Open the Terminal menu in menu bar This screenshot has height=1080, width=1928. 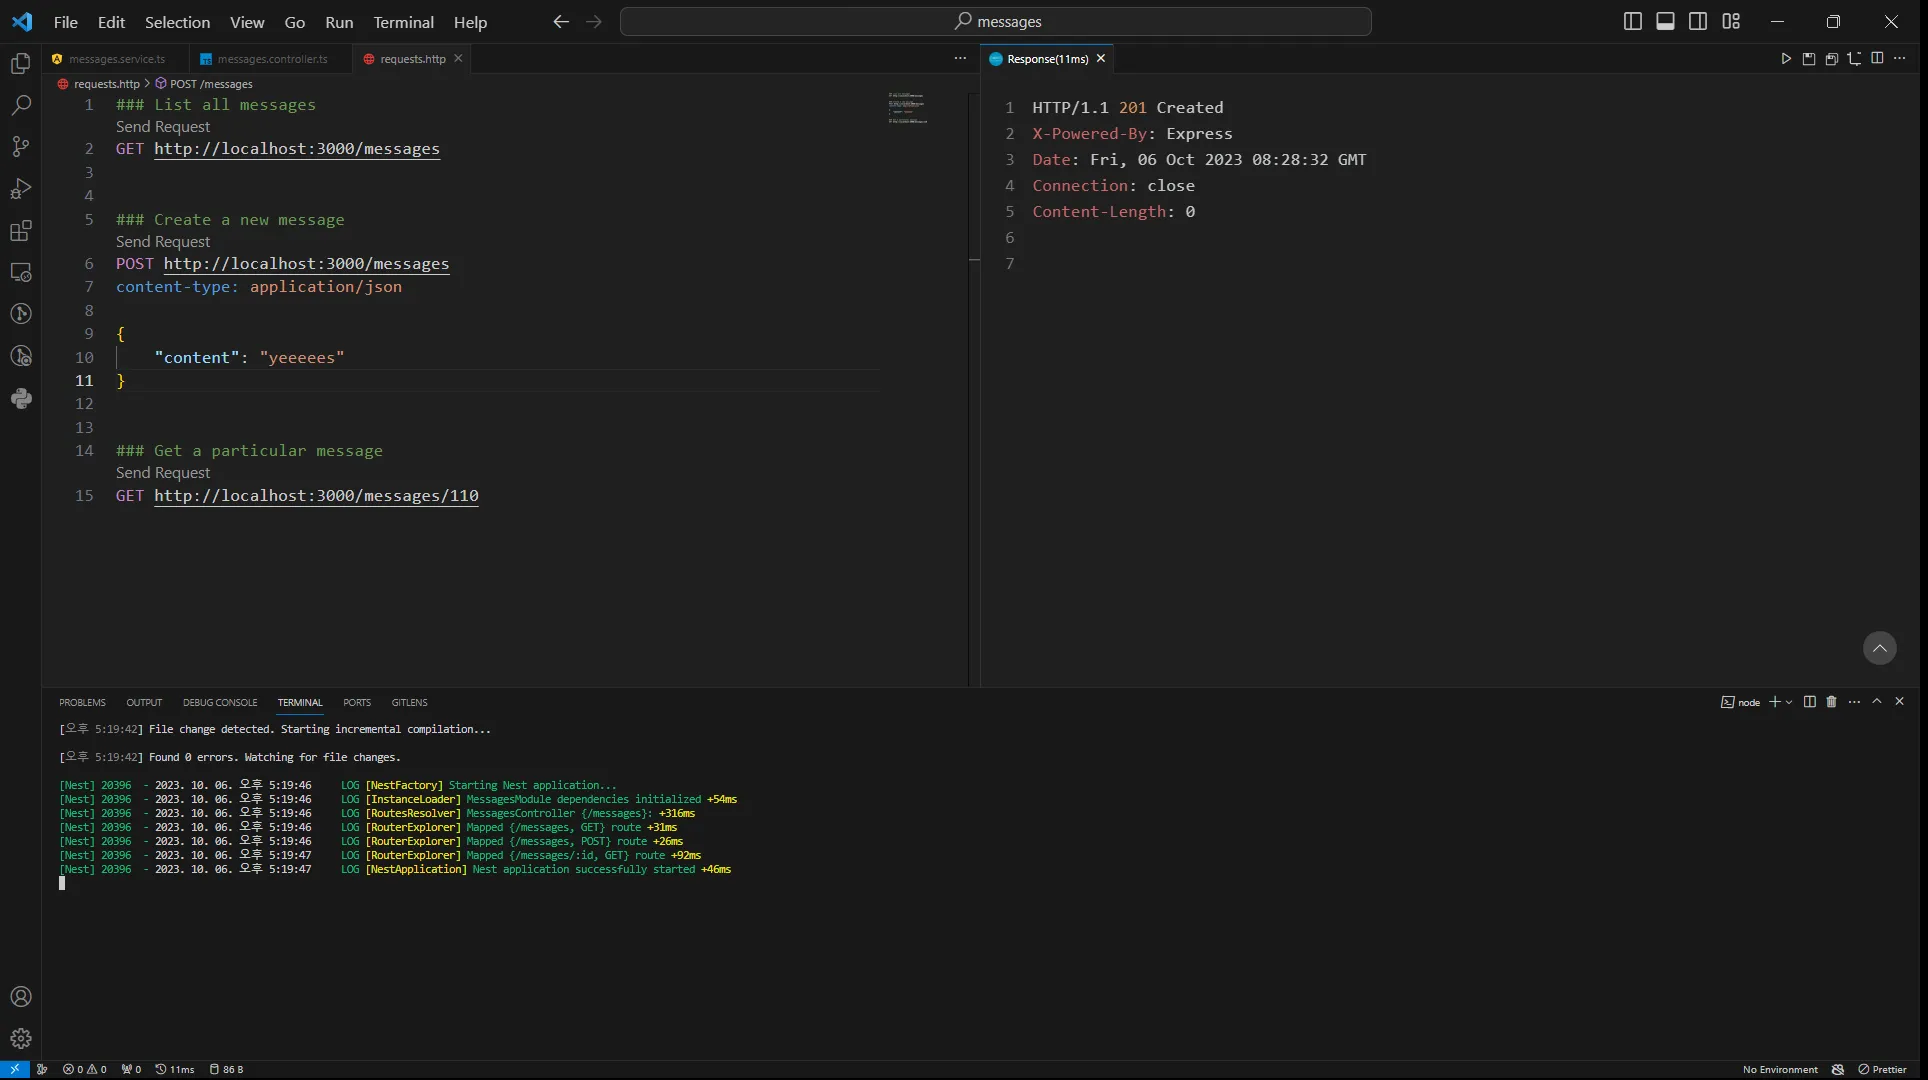[403, 22]
